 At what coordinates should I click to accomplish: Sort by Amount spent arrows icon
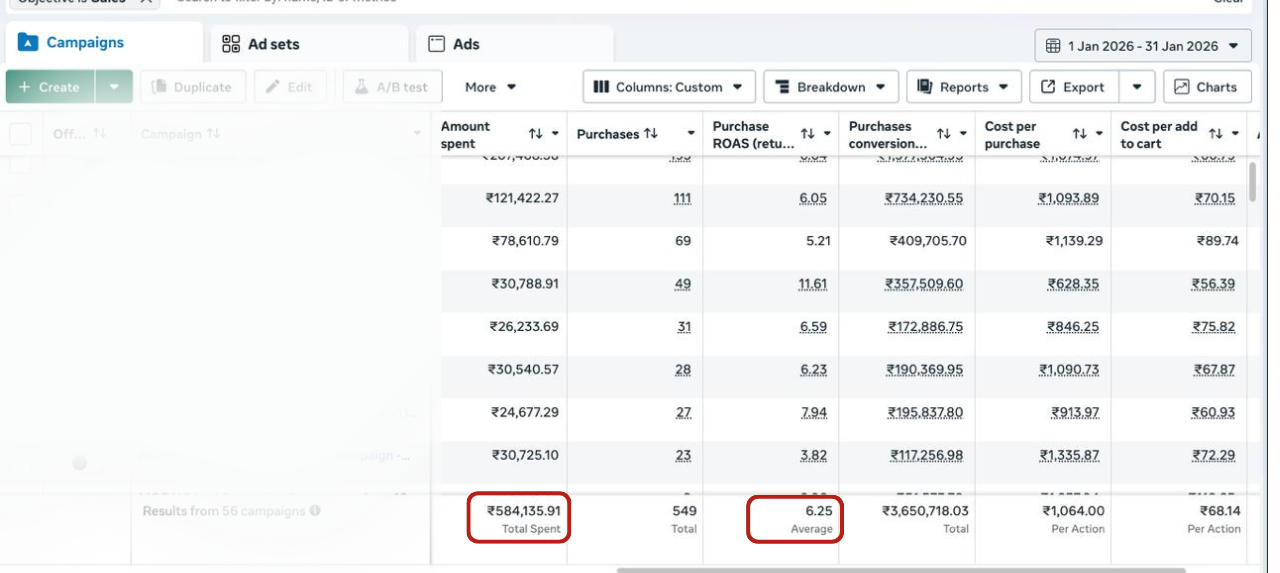[x=535, y=134]
